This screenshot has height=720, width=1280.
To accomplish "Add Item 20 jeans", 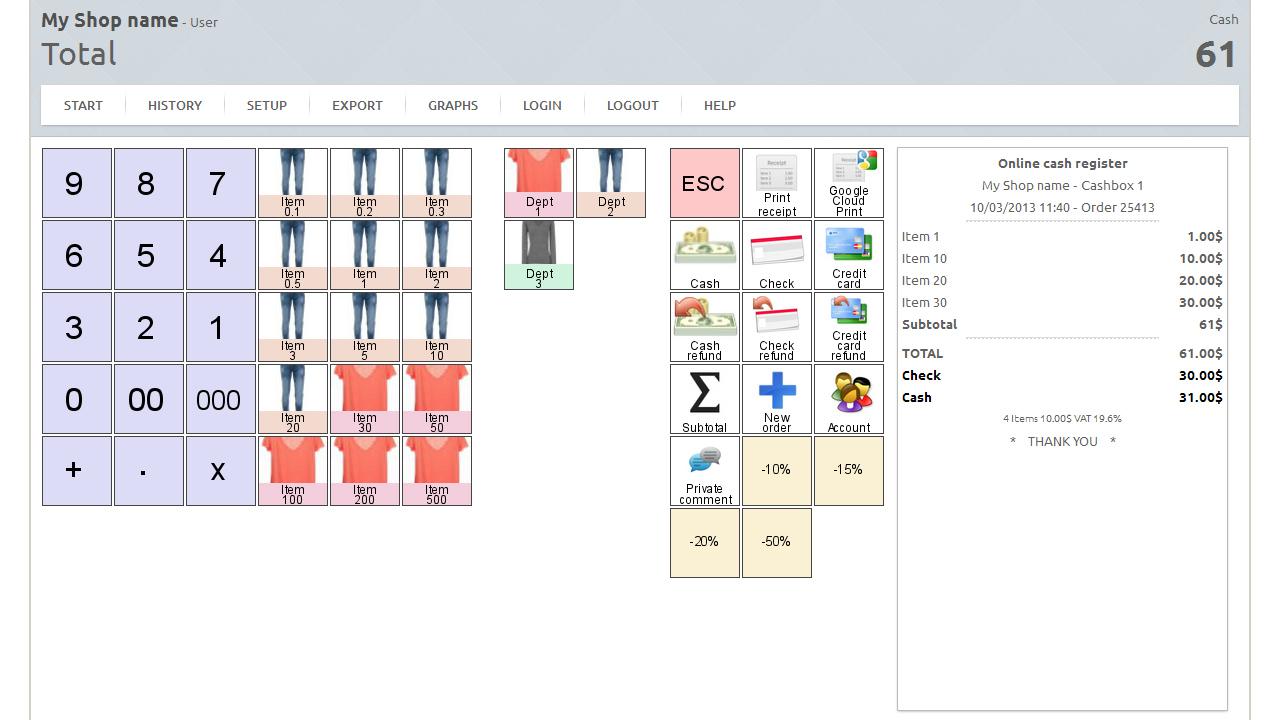I will coord(293,399).
